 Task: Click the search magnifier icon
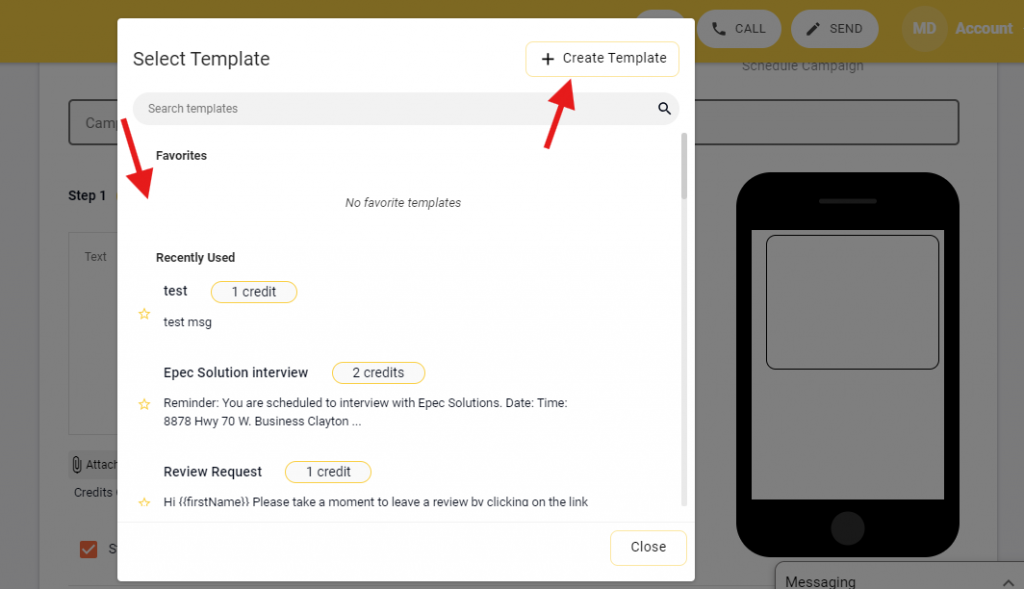pyautogui.click(x=664, y=108)
